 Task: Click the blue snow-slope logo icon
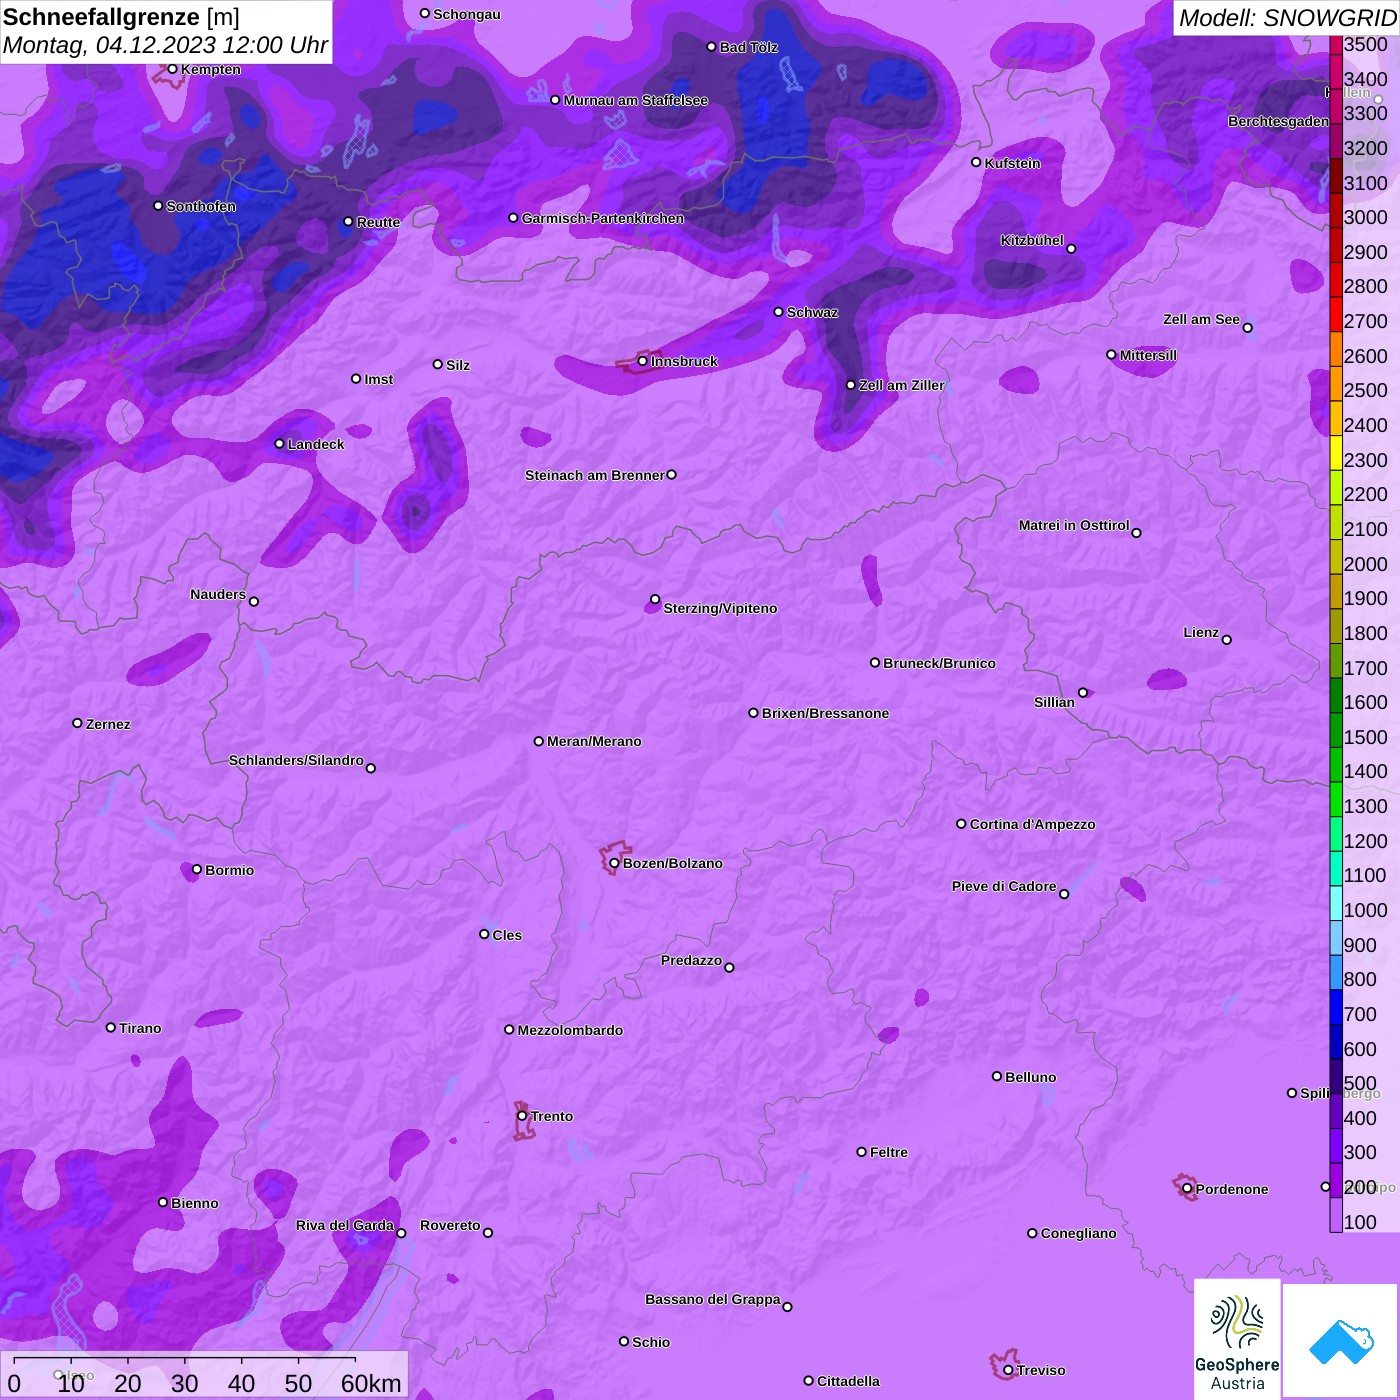pyautogui.click(x=1341, y=1341)
